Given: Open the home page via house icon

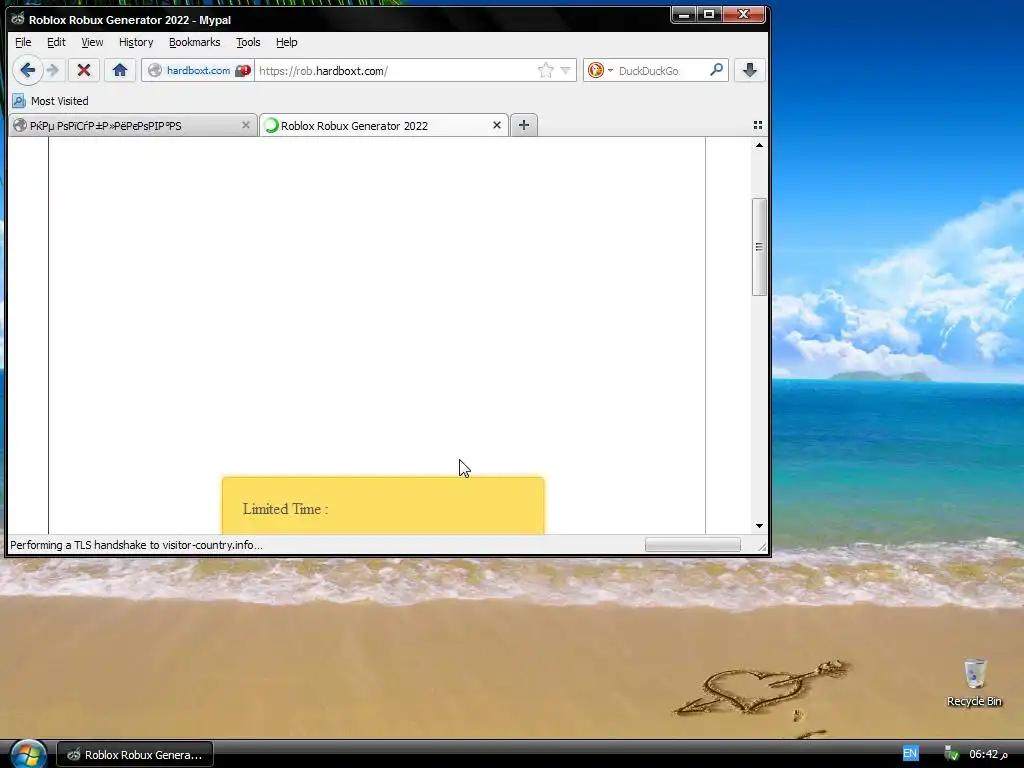Looking at the screenshot, I should pyautogui.click(x=120, y=70).
